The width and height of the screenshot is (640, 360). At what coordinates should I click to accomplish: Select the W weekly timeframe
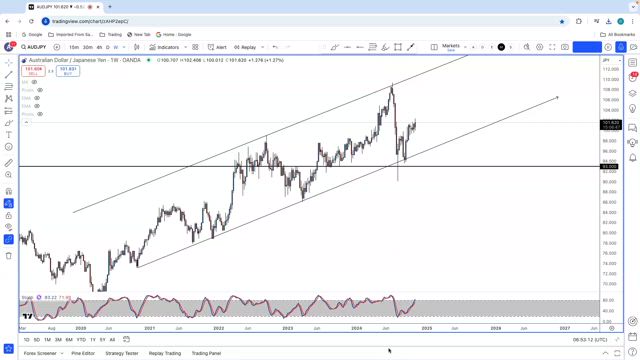(x=116, y=47)
